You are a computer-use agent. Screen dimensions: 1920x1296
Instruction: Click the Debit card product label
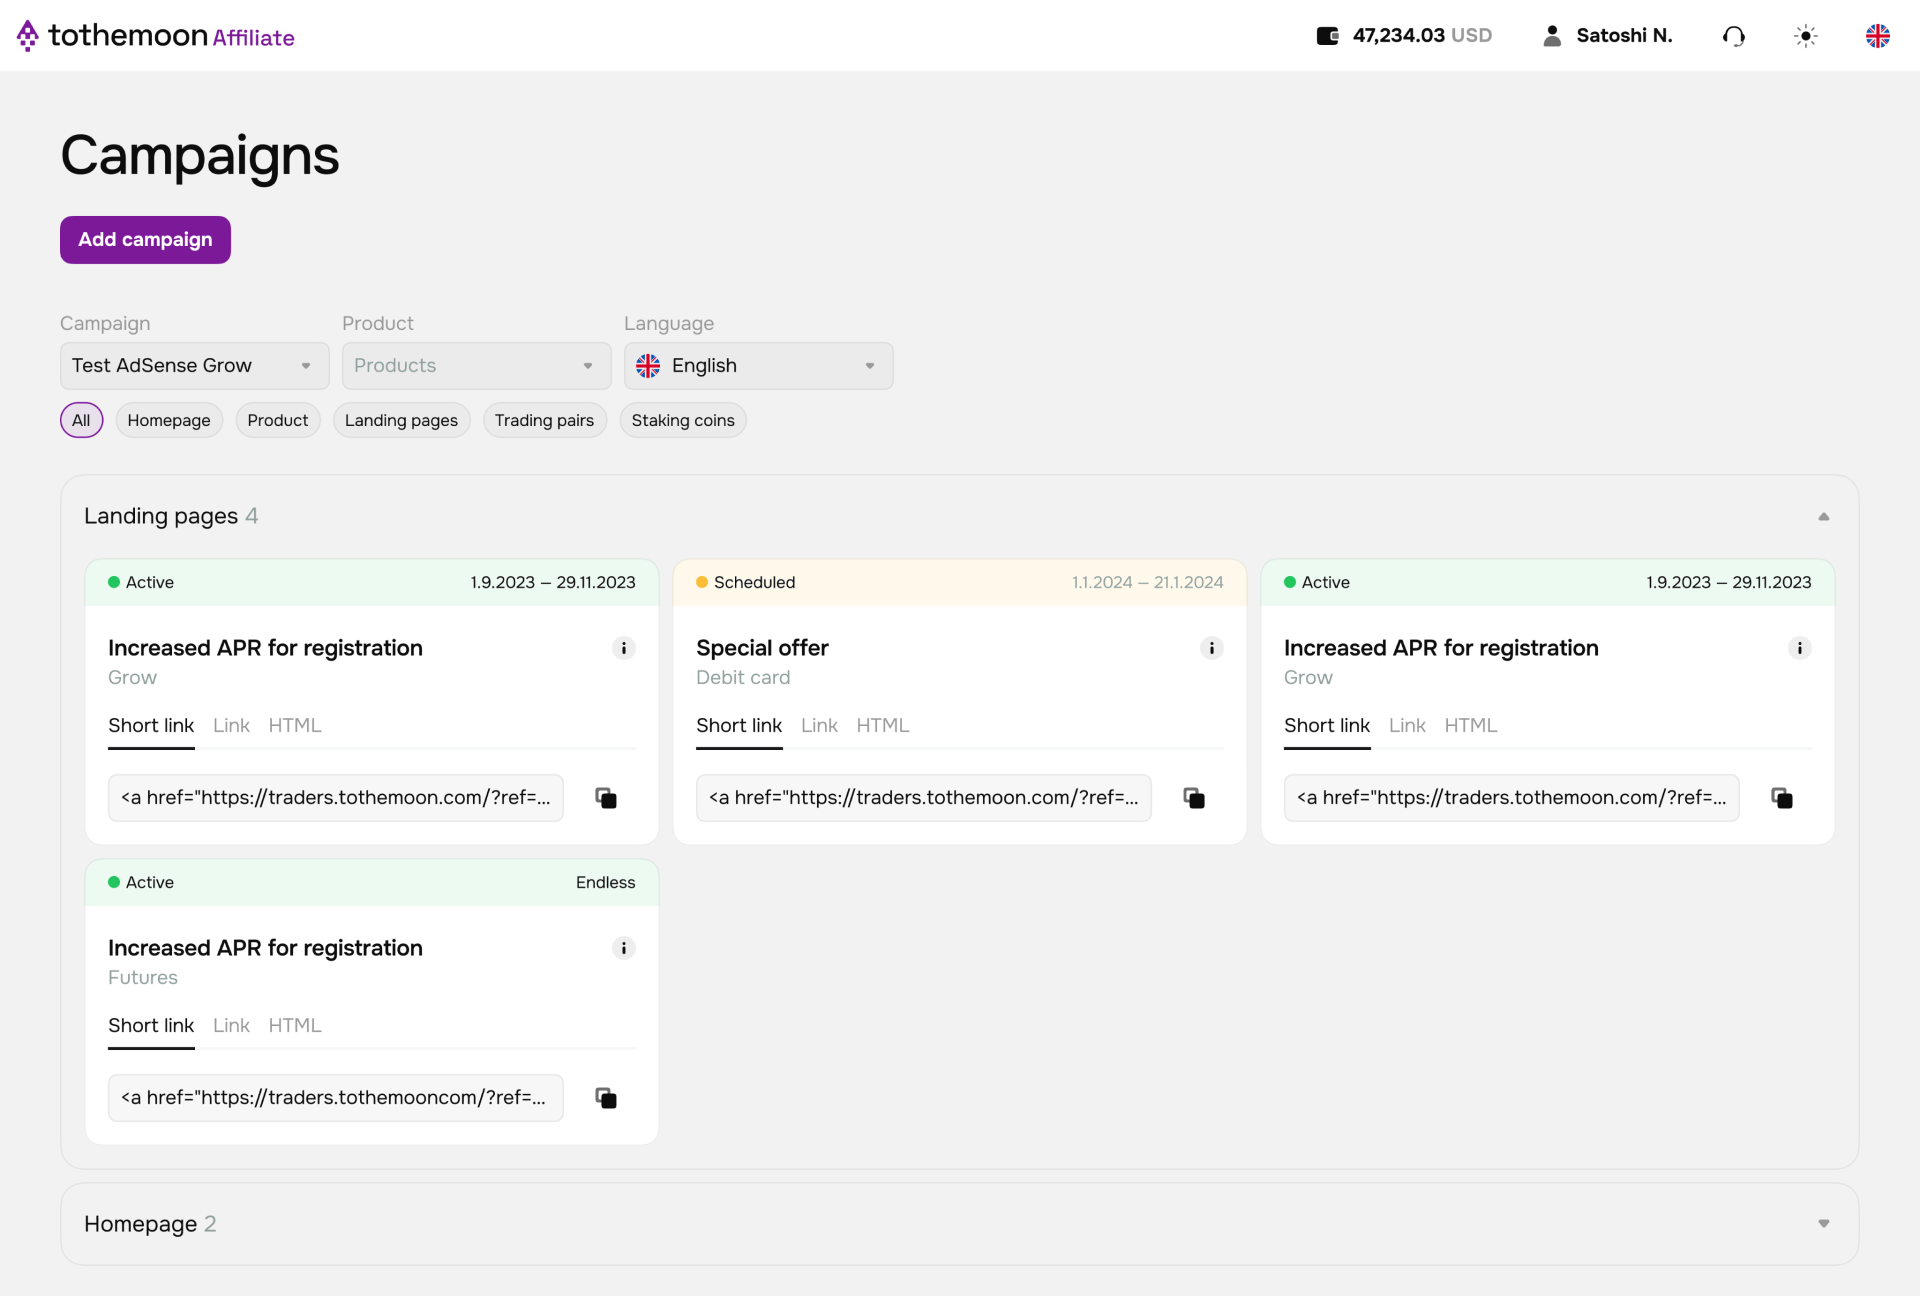743,678
